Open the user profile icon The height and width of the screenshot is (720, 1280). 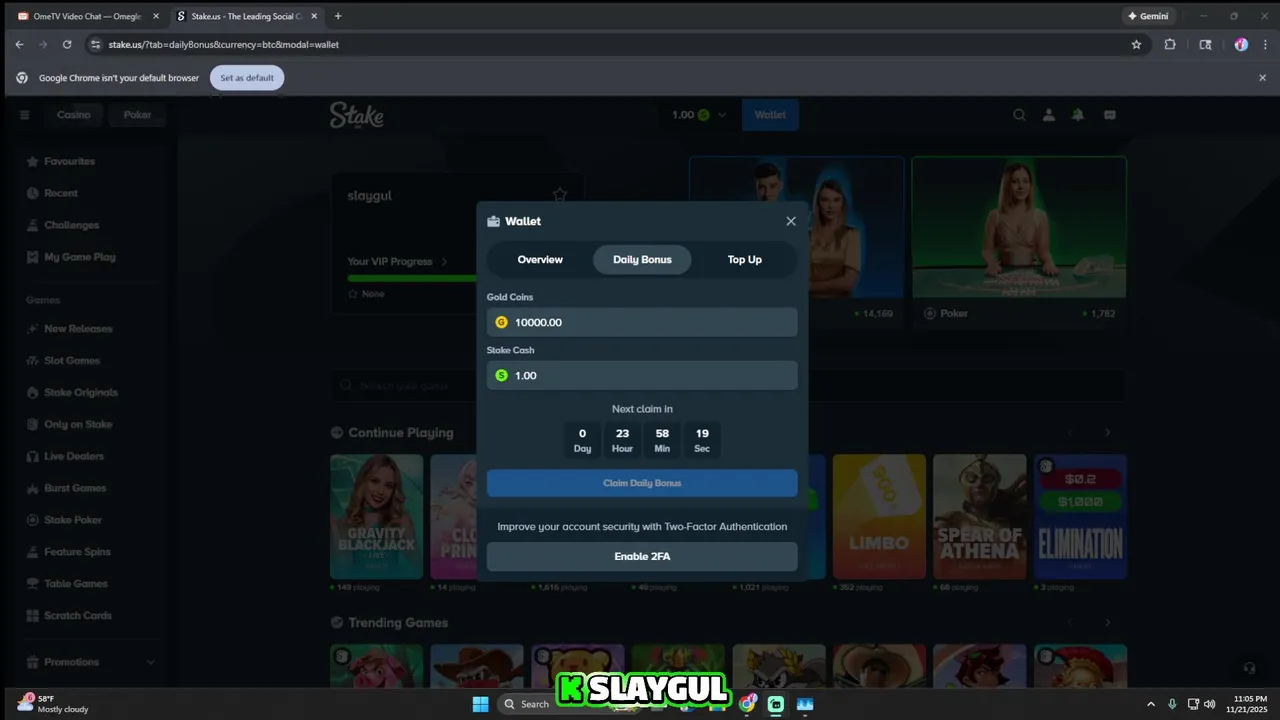click(1048, 115)
